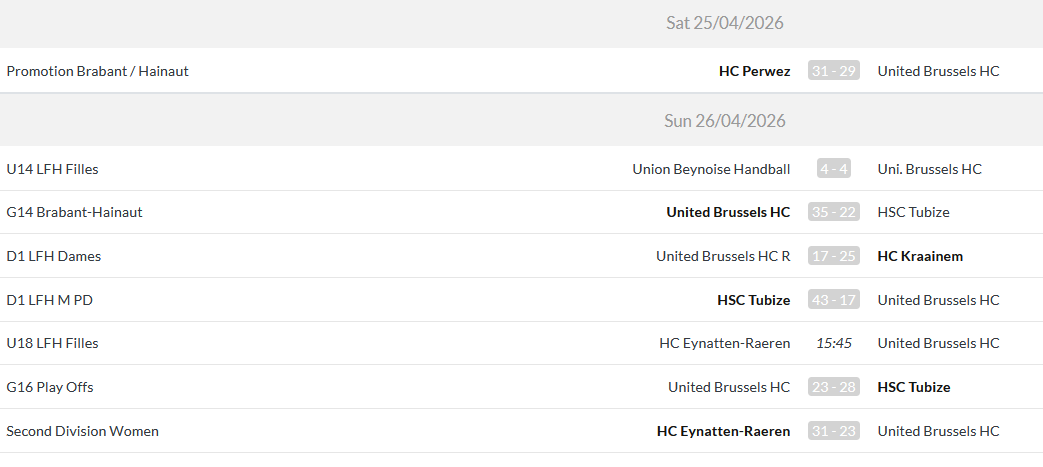Open Union Beynoise Handball team link

[x=711, y=169]
